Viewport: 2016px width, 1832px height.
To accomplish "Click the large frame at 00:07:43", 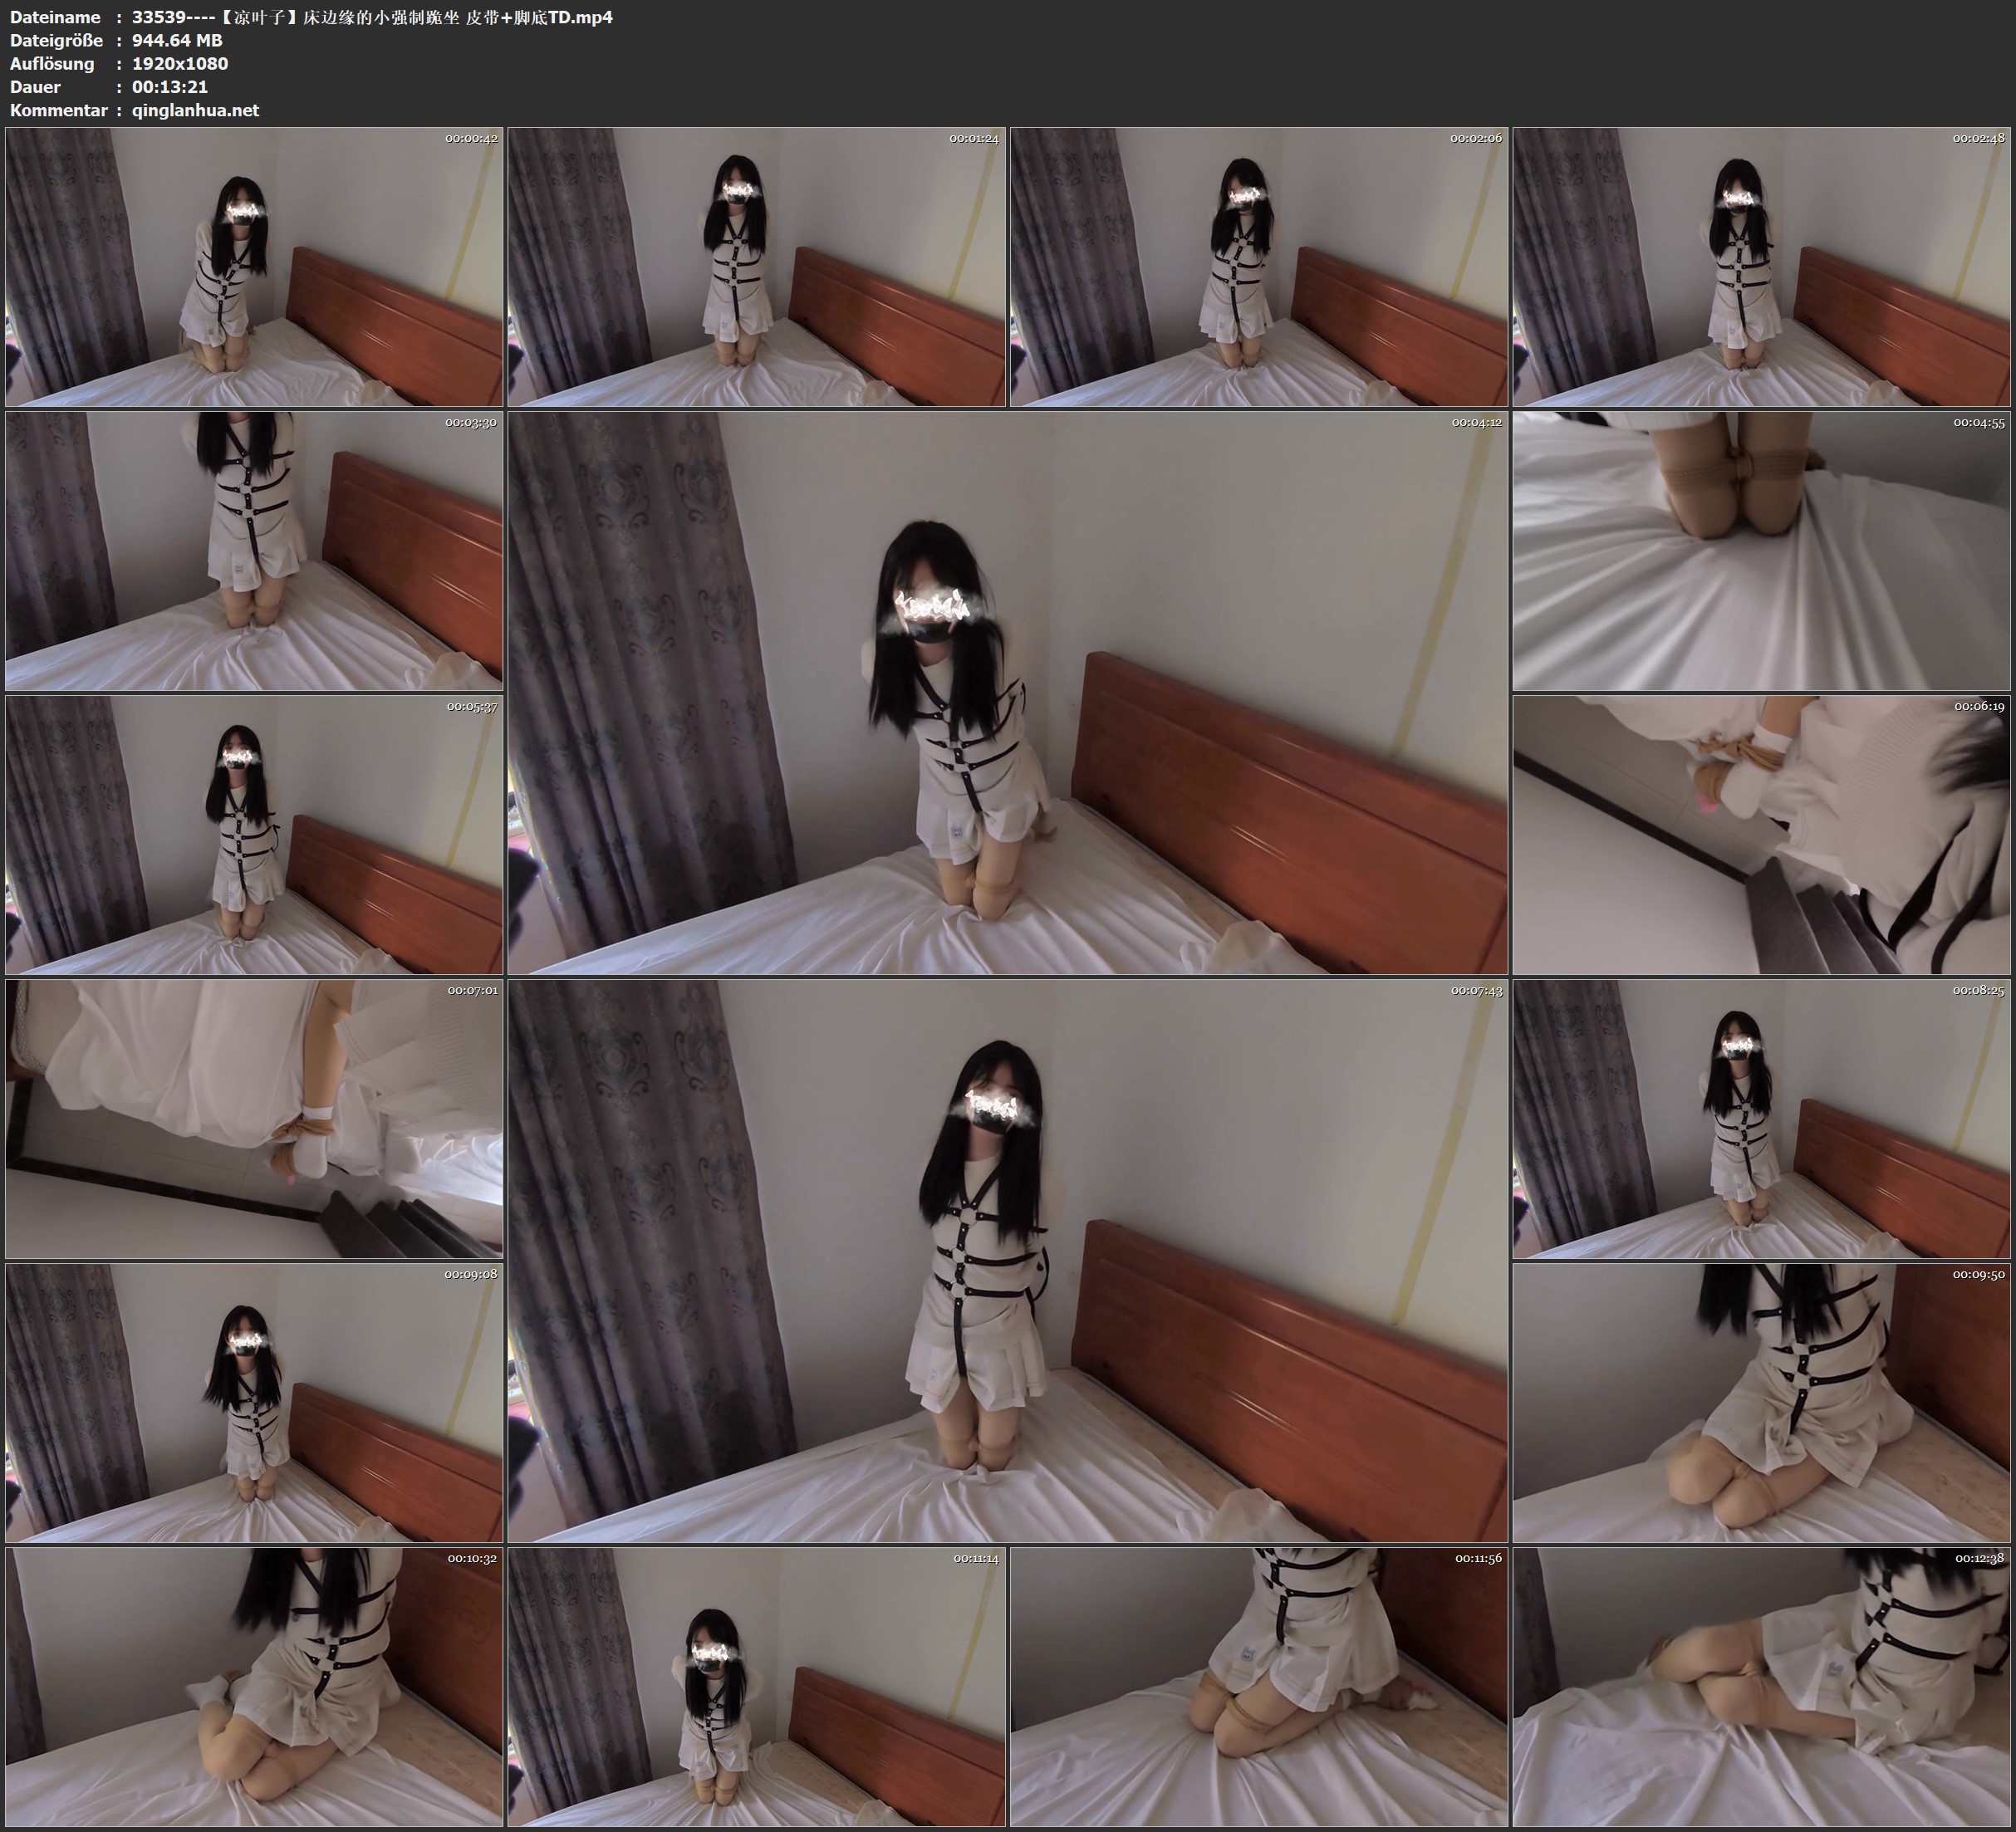I will [x=1007, y=1260].
